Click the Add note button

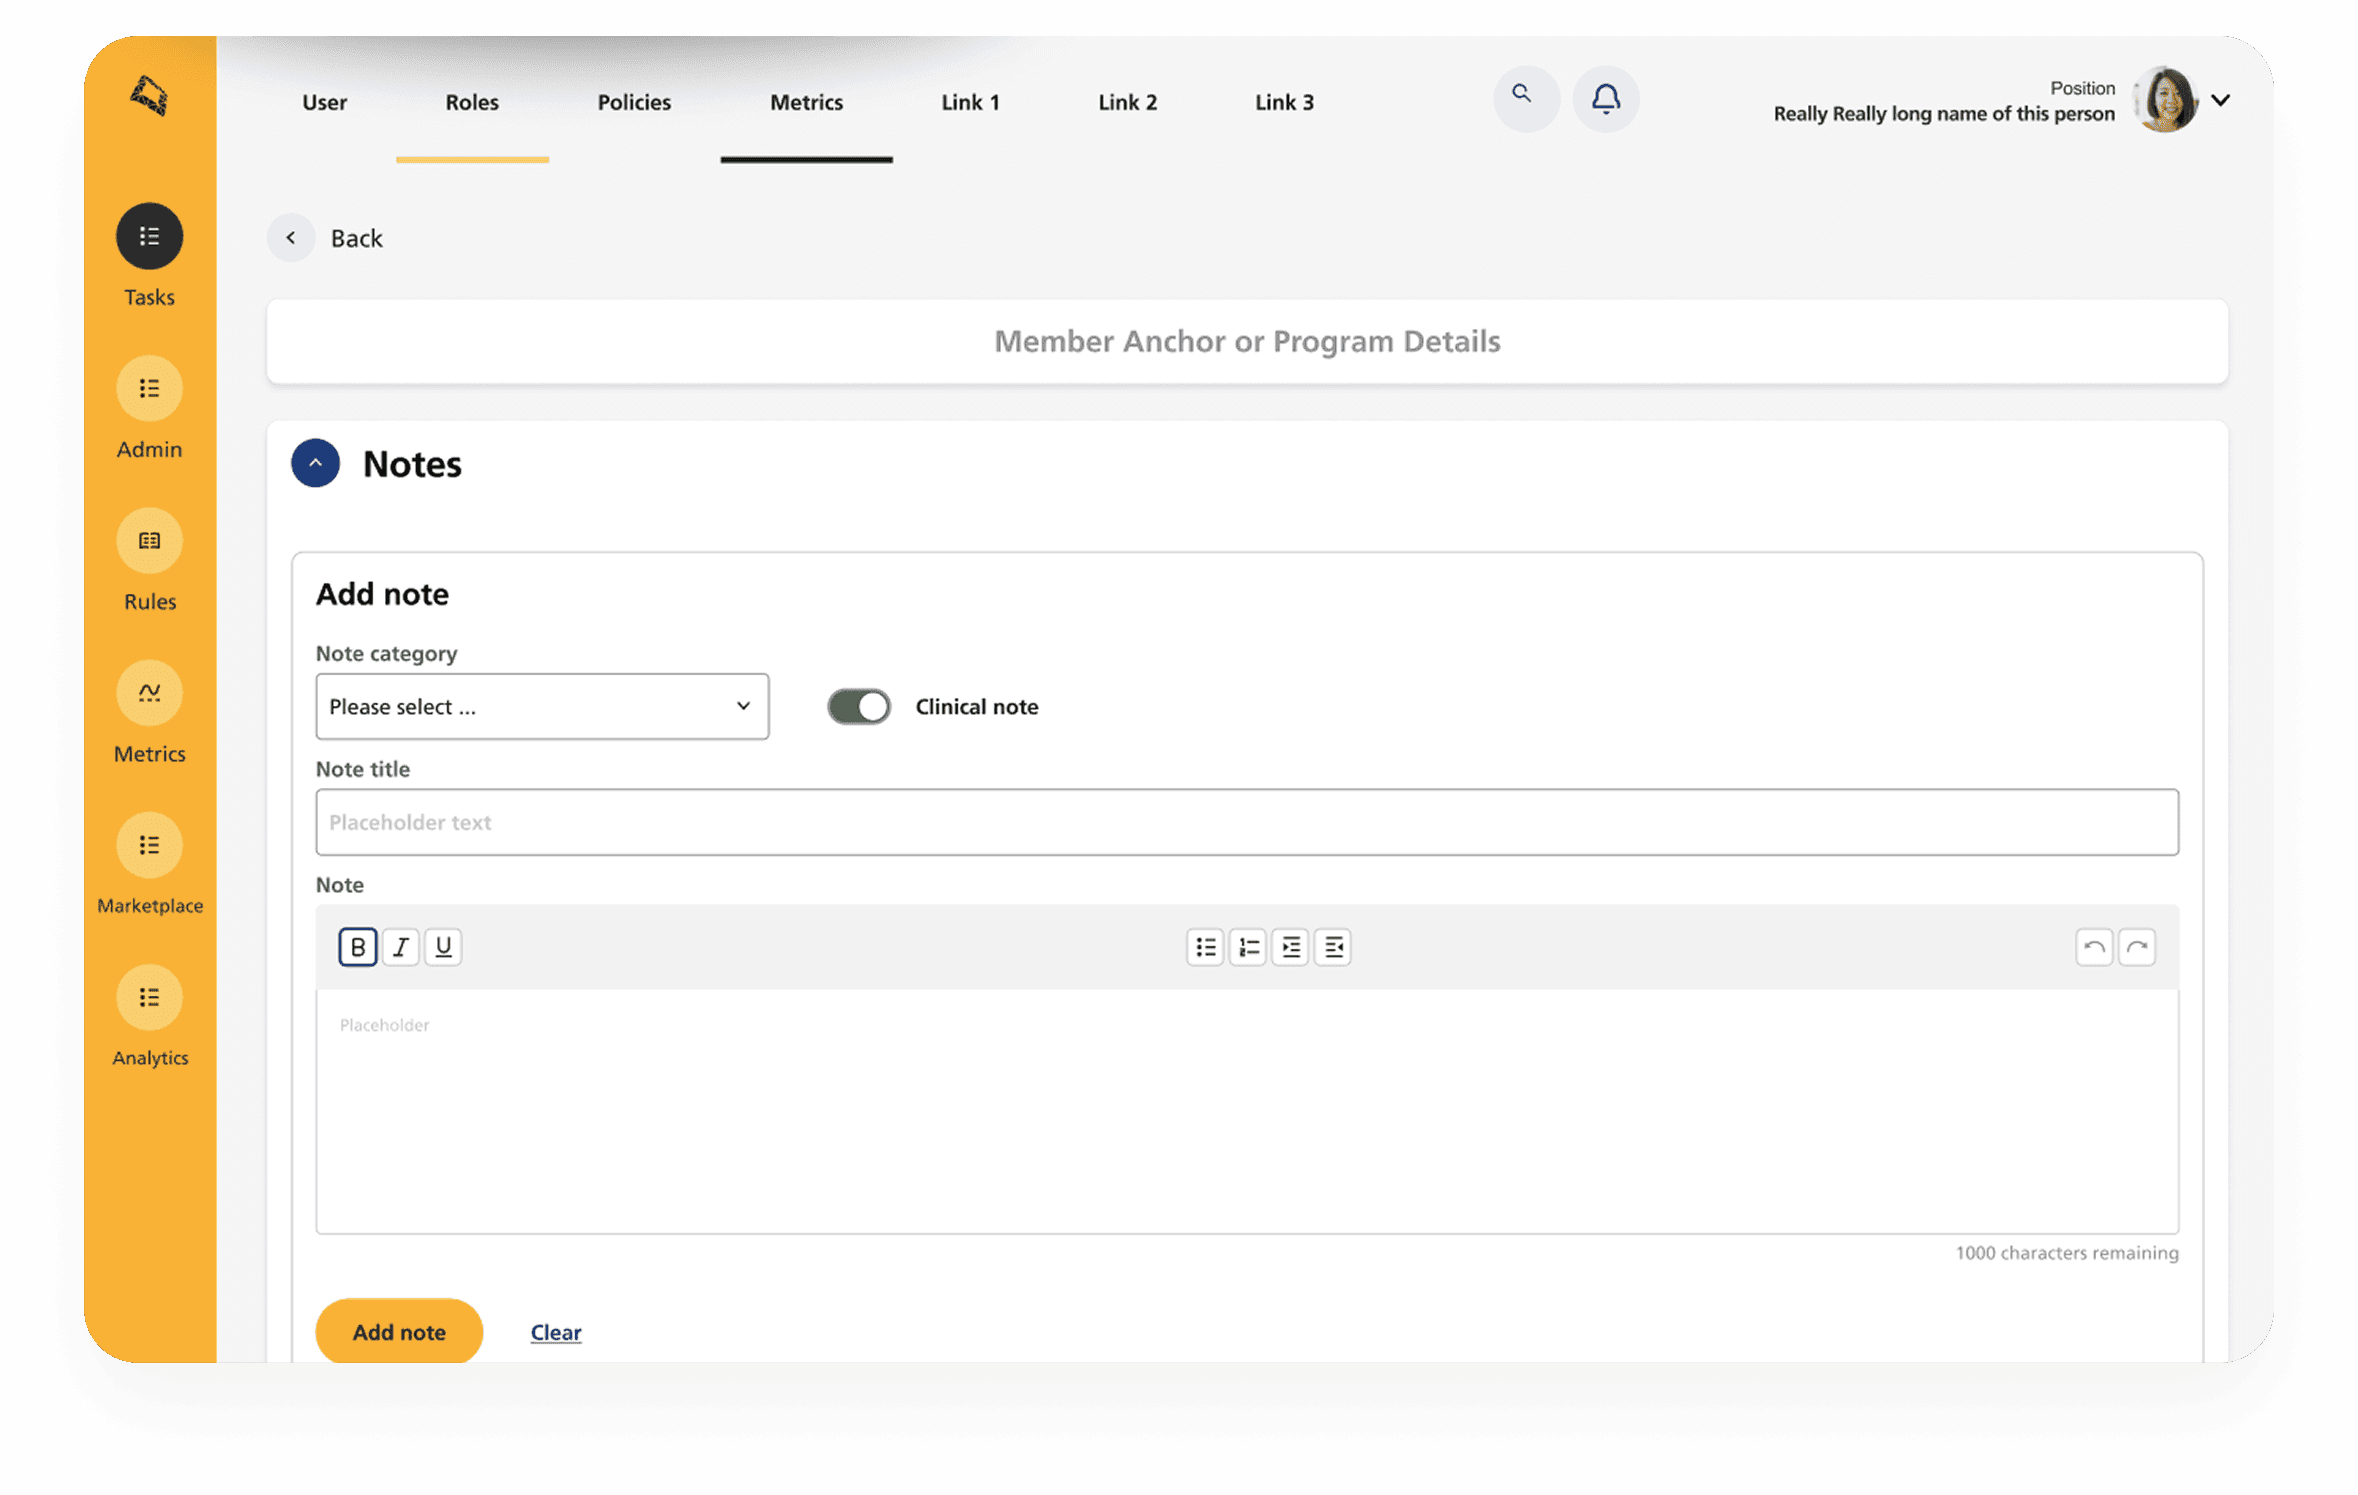pyautogui.click(x=399, y=1331)
